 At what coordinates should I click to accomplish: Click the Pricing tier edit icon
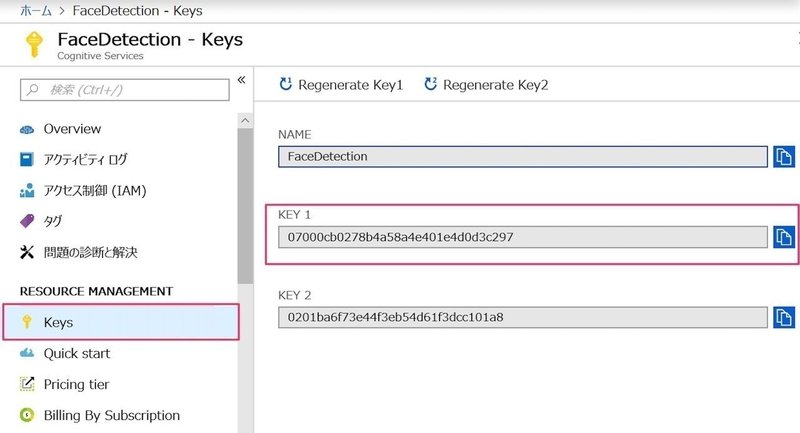(x=27, y=384)
